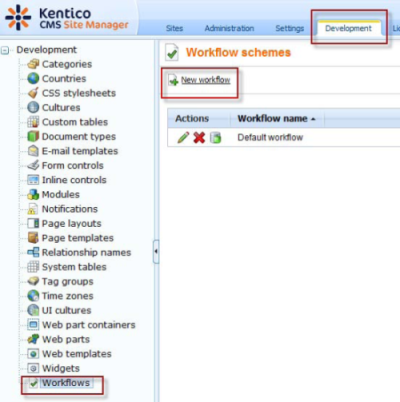Image resolution: width=400 pixels, height=402 pixels.
Task: Collapse the Development tree root node
Action: [x=5, y=50]
